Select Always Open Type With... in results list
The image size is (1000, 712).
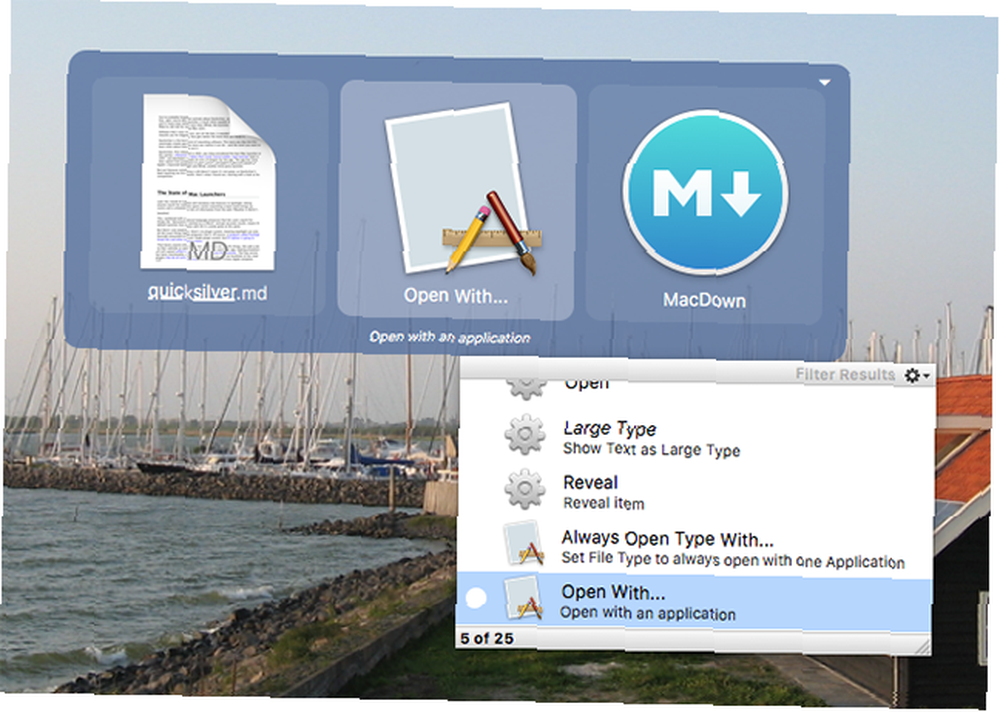(694, 547)
